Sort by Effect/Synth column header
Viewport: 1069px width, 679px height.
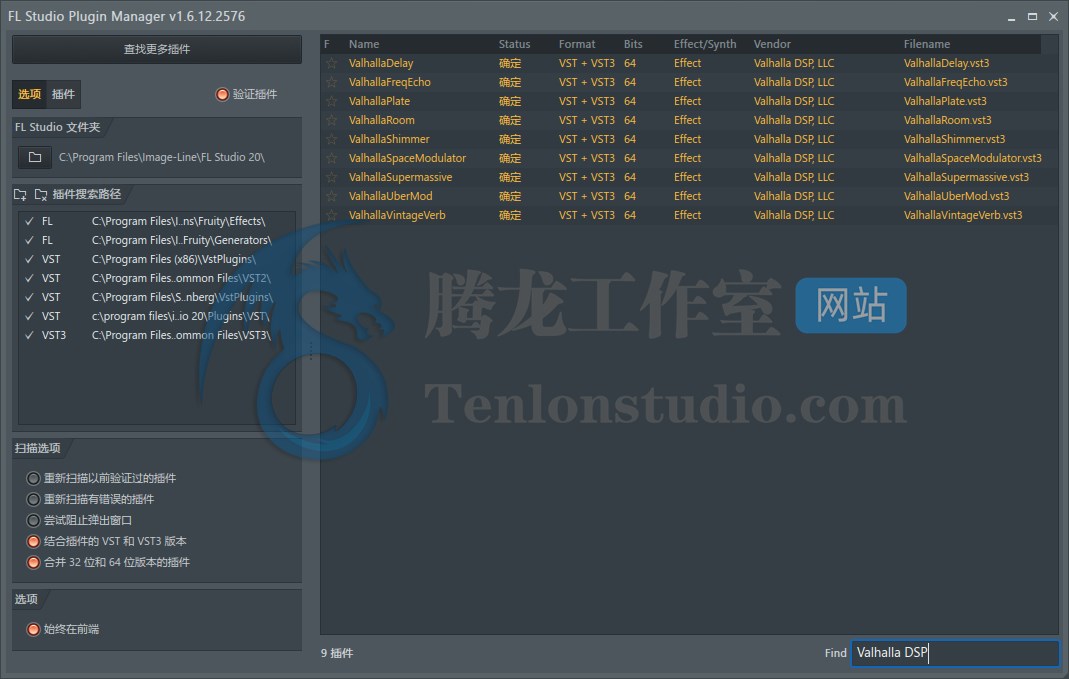pyautogui.click(x=705, y=44)
